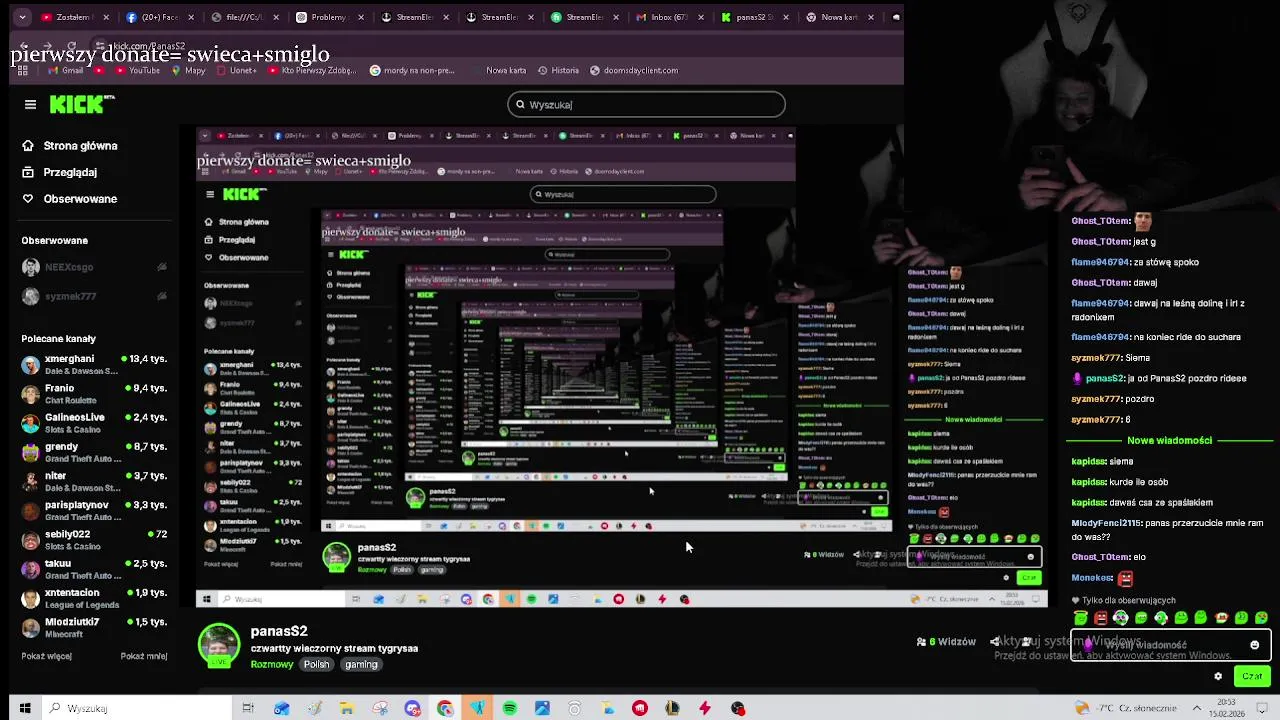Open recommended channel takuu

(94, 568)
